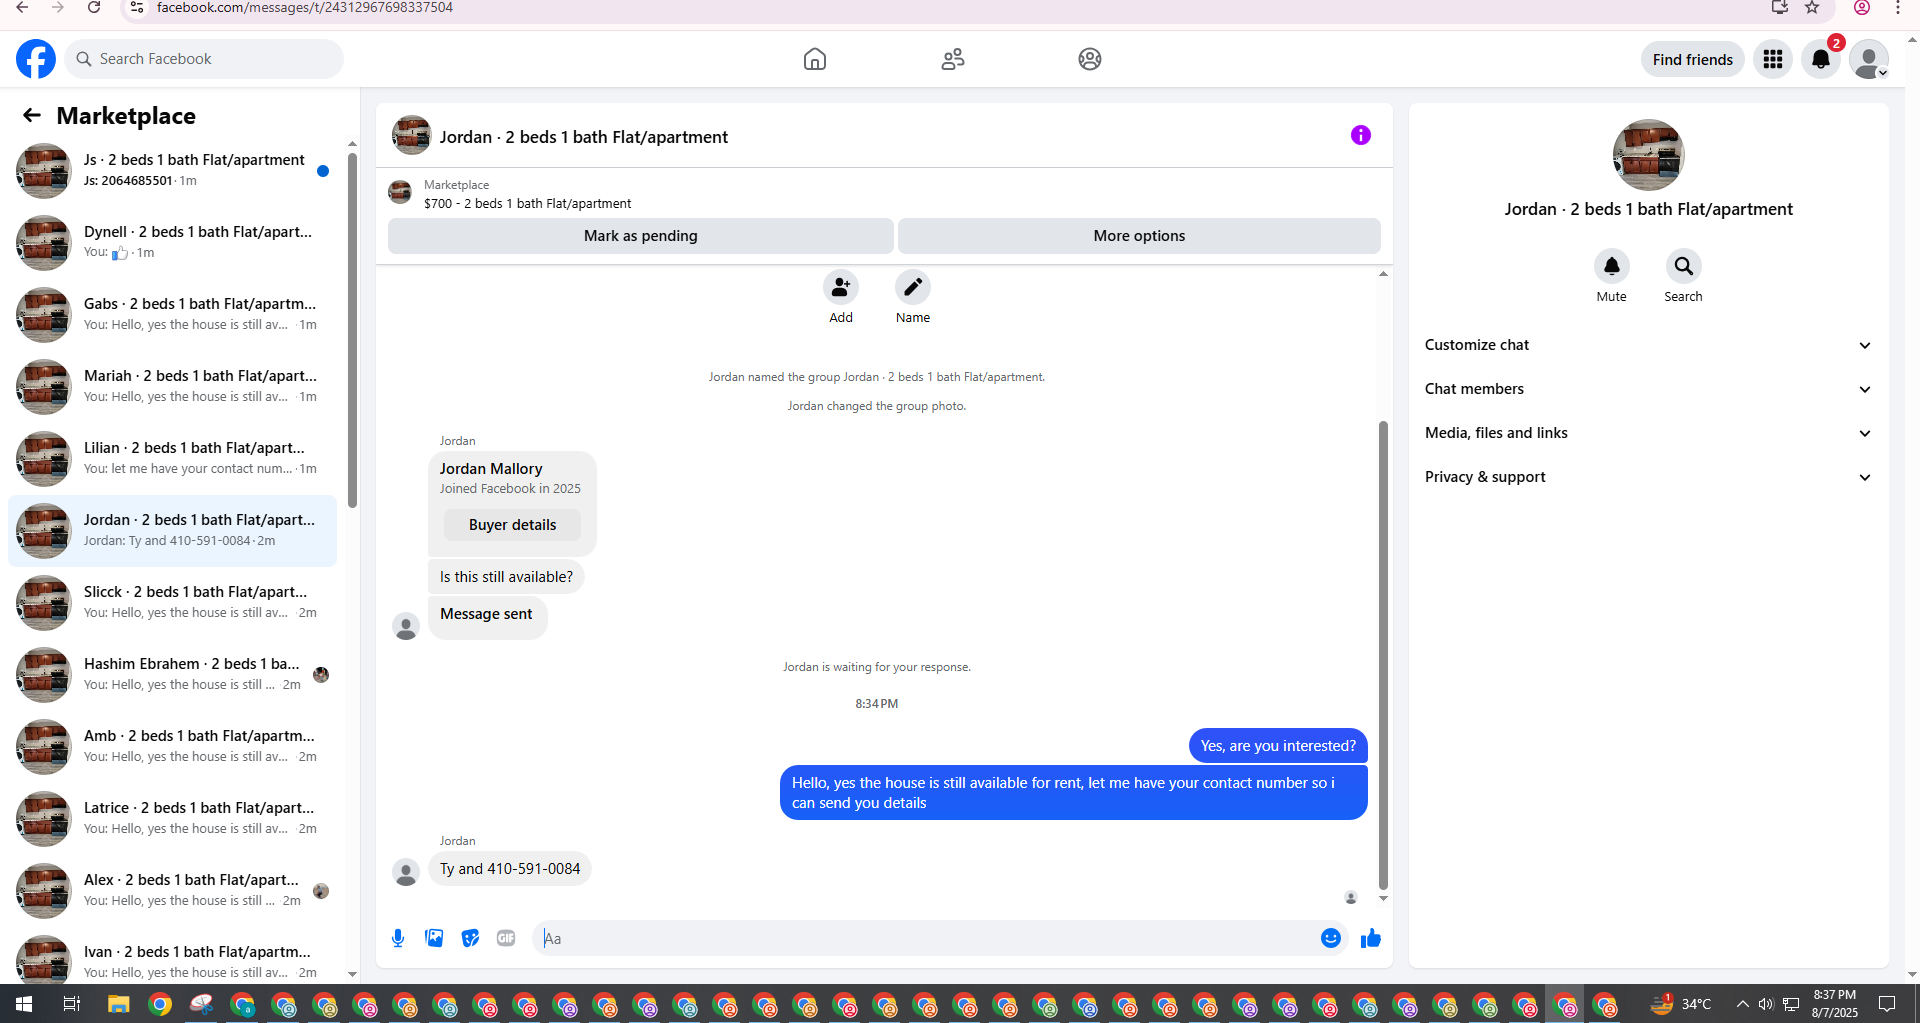
Task: Open File Explorer from taskbar
Action: tap(119, 1004)
